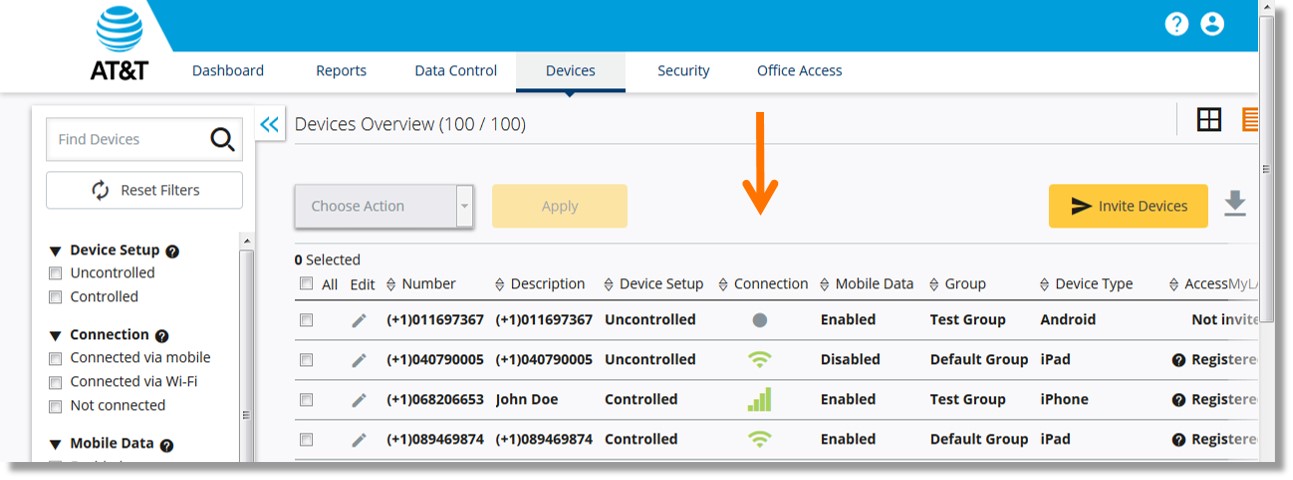
Task: Check the Not connected filter
Action: click(56, 406)
